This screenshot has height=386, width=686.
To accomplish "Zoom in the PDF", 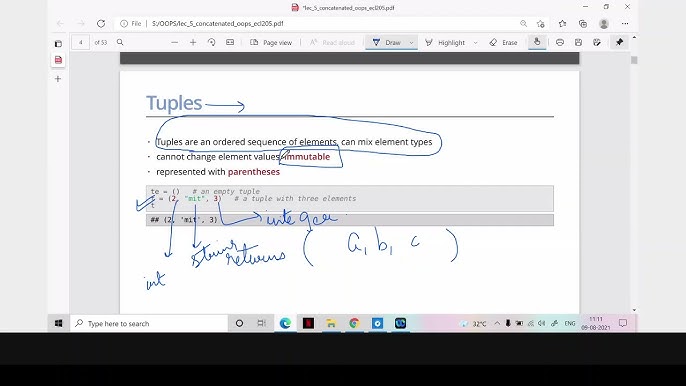I will (x=193, y=42).
